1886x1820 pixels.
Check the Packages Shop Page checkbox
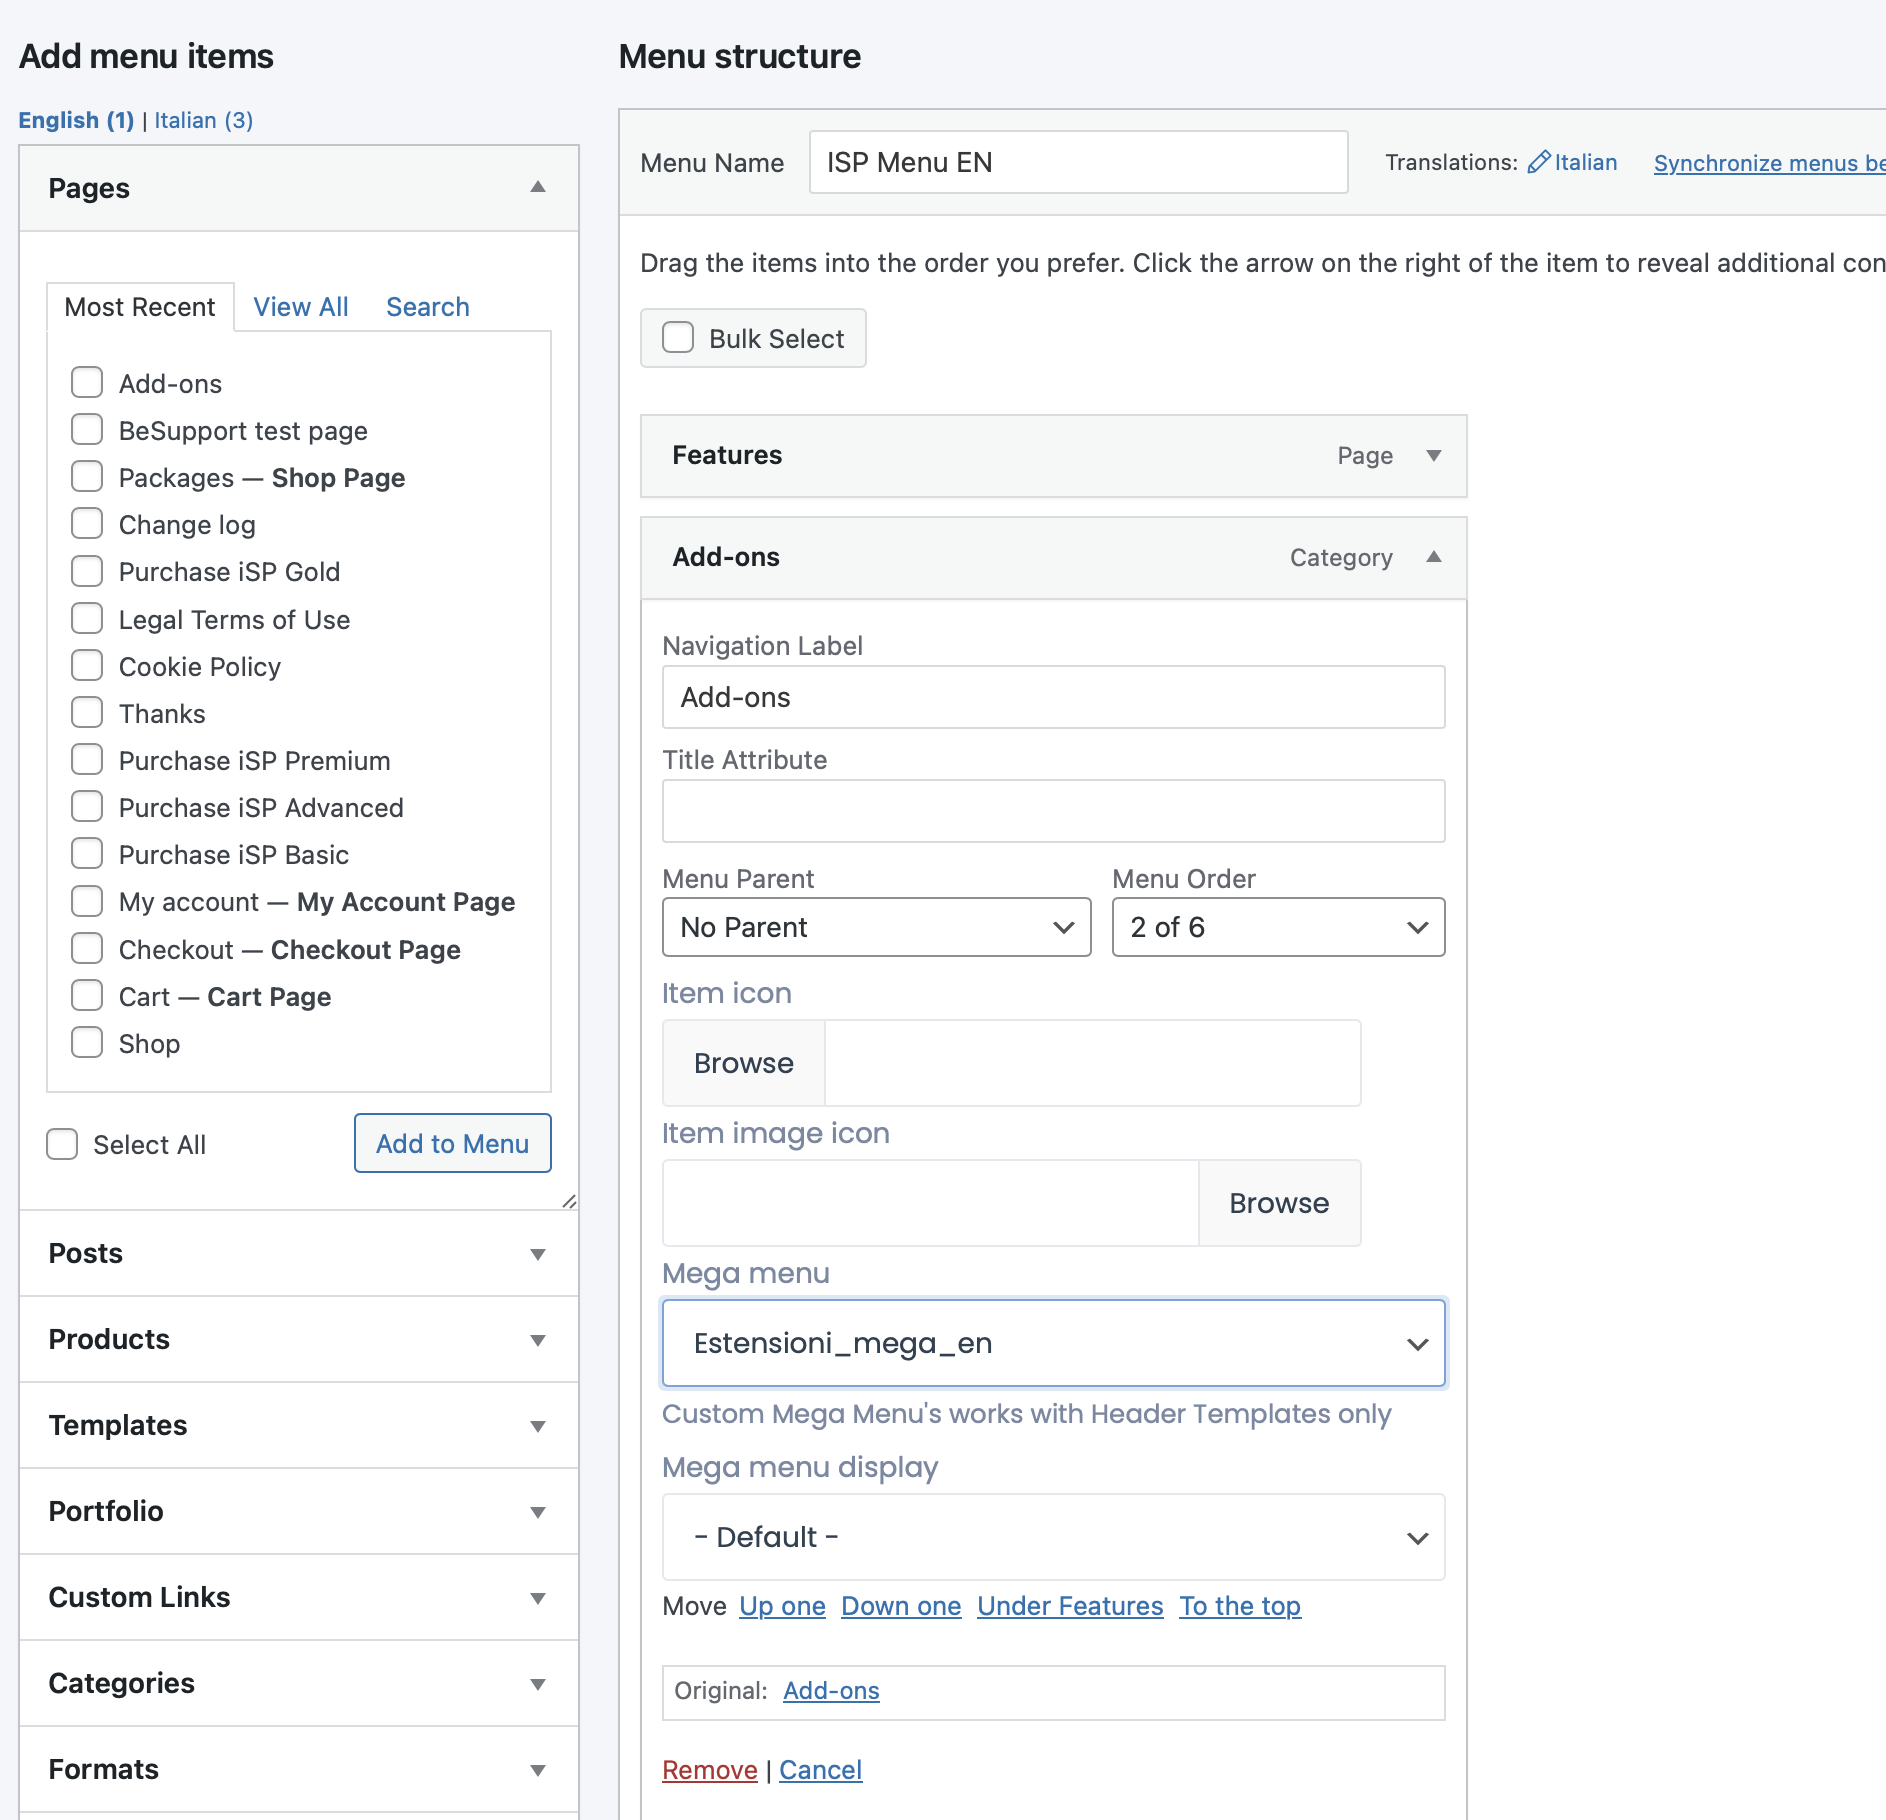87,476
